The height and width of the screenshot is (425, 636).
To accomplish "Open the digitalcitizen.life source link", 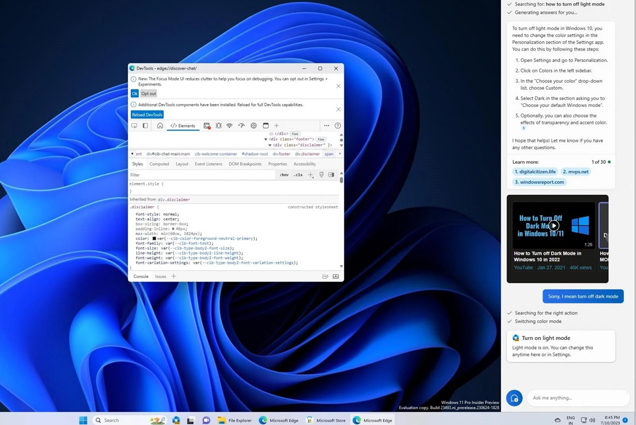I will pos(535,172).
